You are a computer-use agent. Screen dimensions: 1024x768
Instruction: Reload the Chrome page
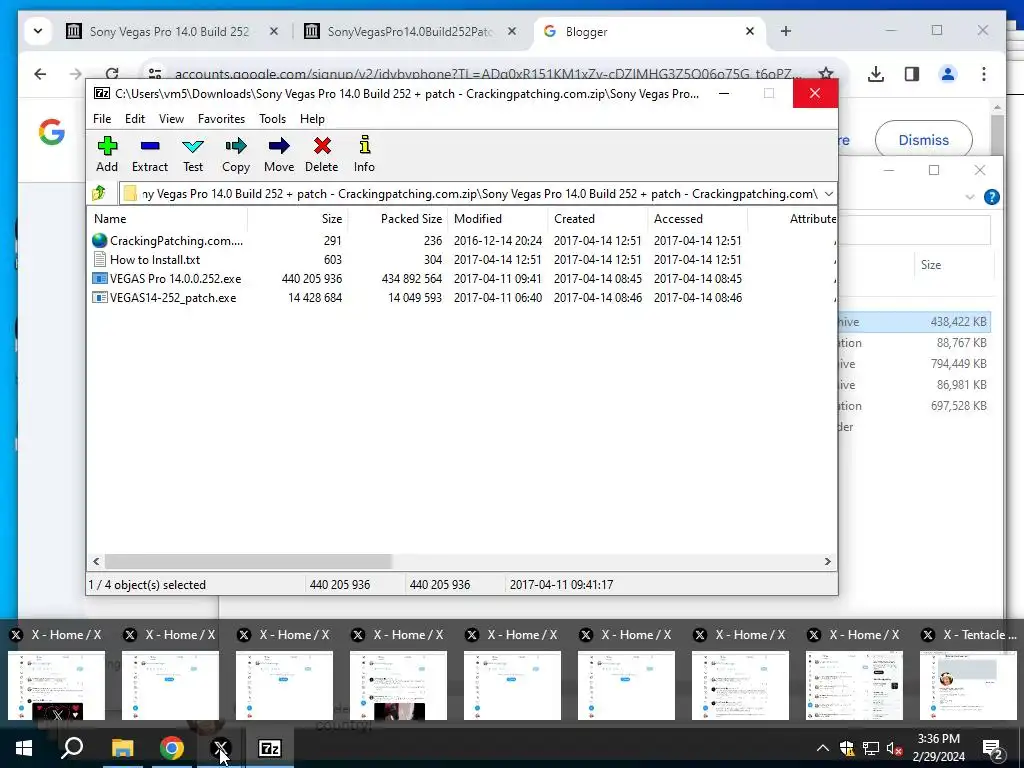112,74
